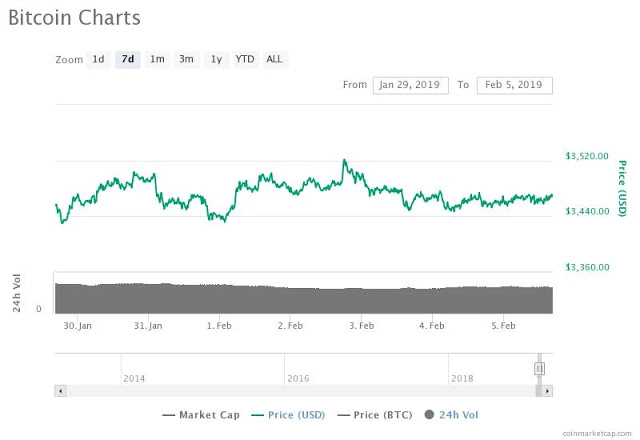Set chart zoom to 1y

tap(216, 59)
